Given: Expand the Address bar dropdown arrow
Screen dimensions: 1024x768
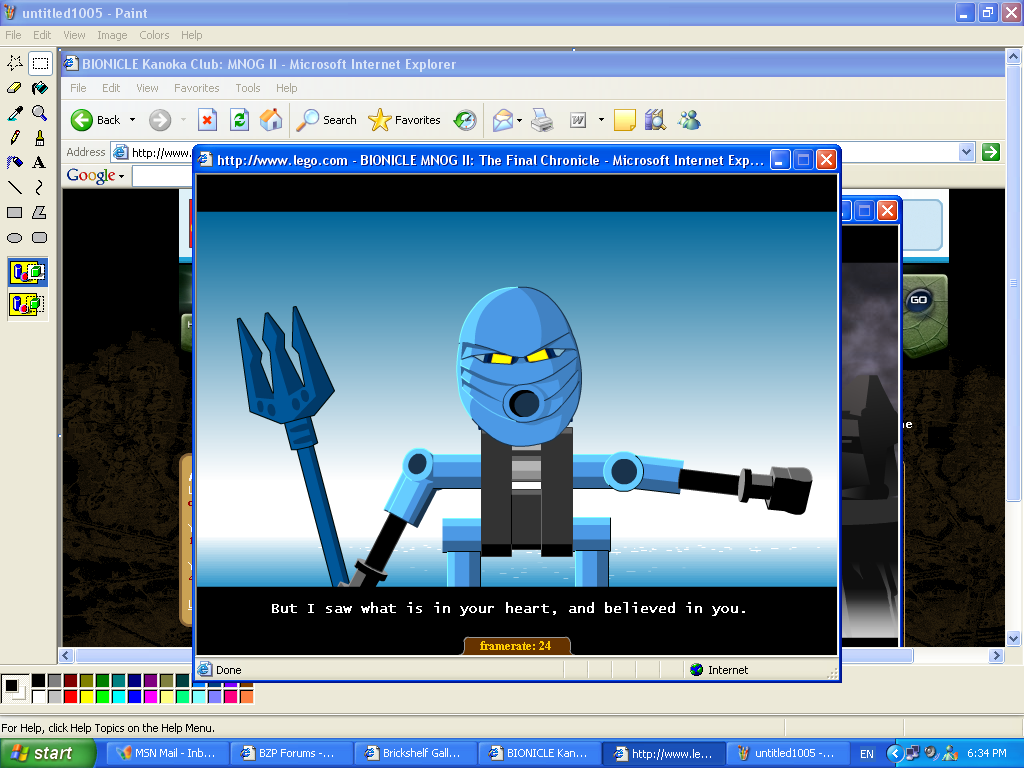Looking at the screenshot, I should click(x=967, y=152).
